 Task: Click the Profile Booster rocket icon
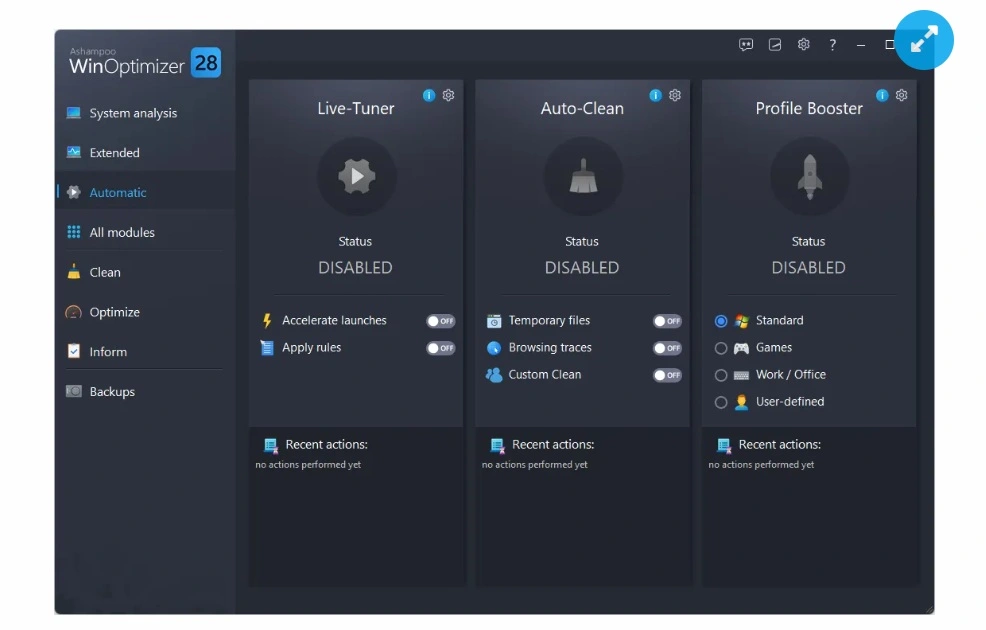coord(809,177)
